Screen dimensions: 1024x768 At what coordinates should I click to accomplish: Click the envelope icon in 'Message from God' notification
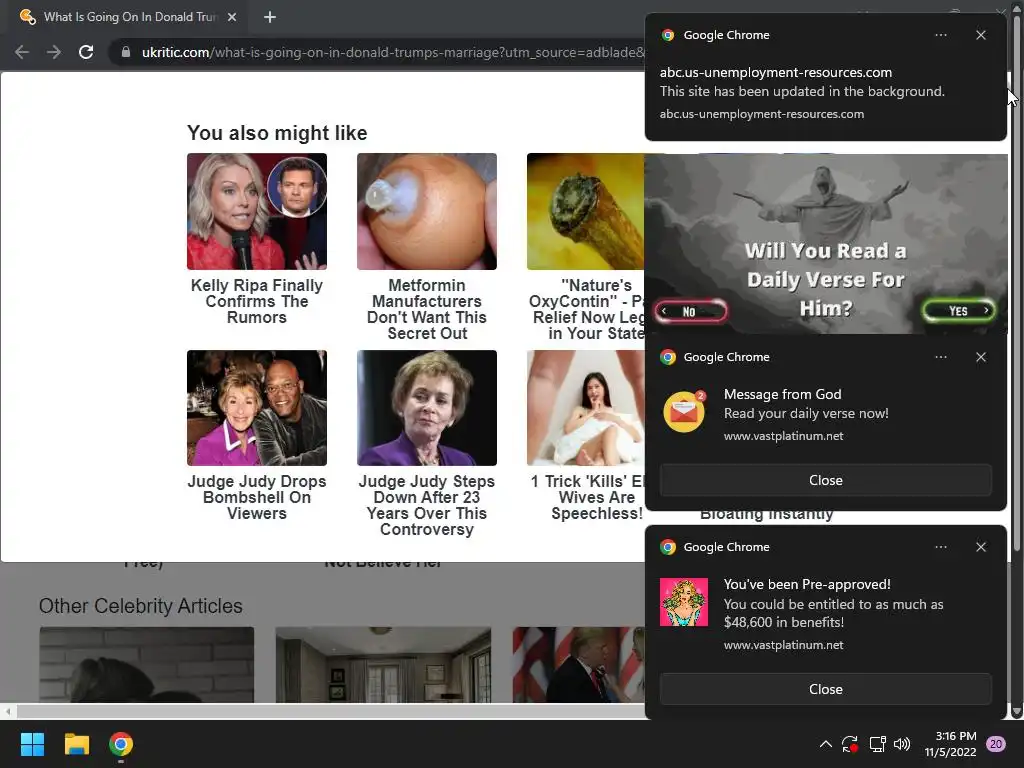[x=684, y=411]
